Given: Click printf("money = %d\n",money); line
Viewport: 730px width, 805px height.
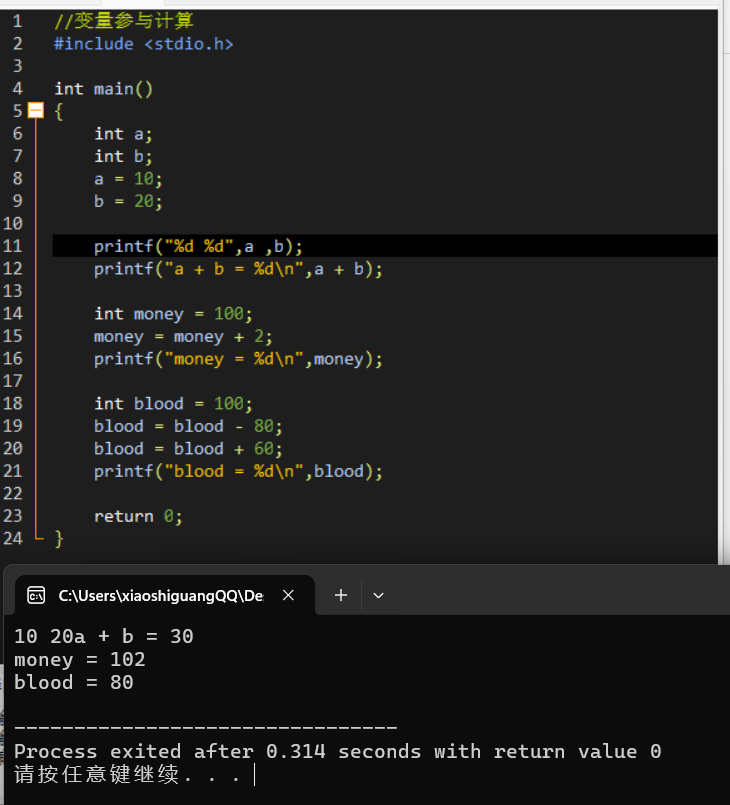Looking at the screenshot, I should click(238, 359).
